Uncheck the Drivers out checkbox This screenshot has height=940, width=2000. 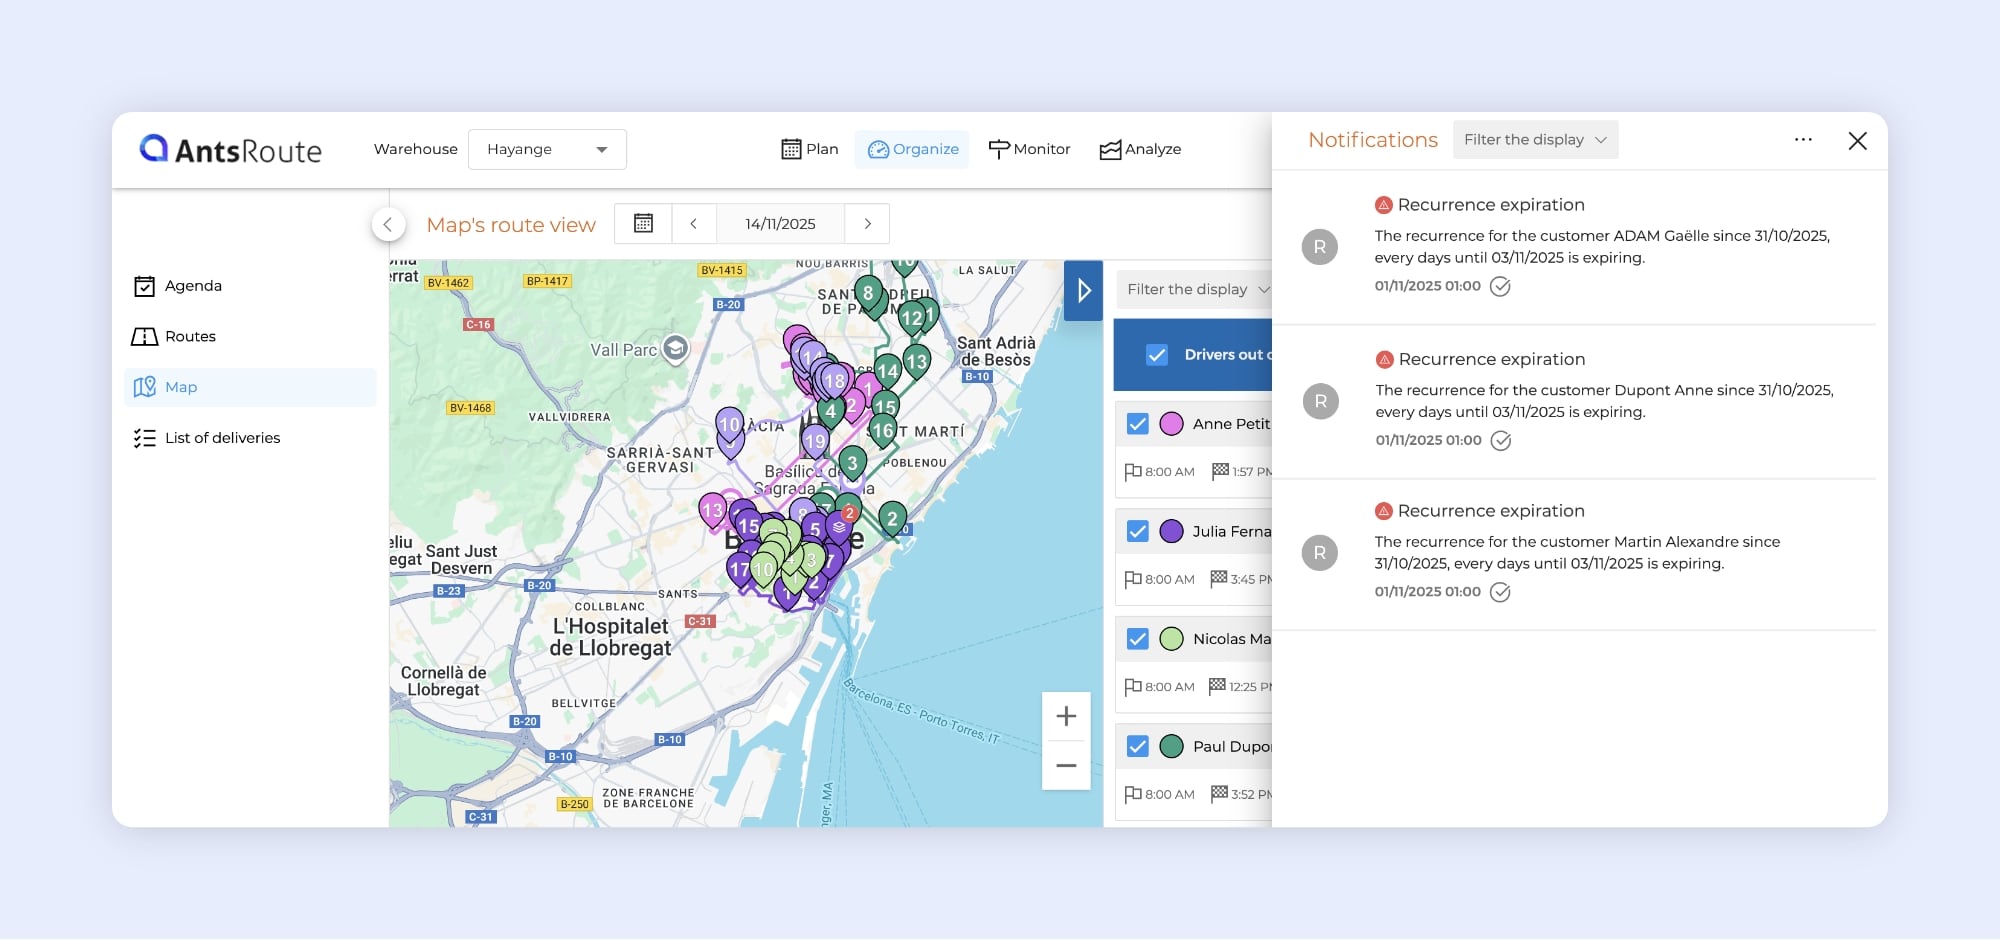(1157, 355)
